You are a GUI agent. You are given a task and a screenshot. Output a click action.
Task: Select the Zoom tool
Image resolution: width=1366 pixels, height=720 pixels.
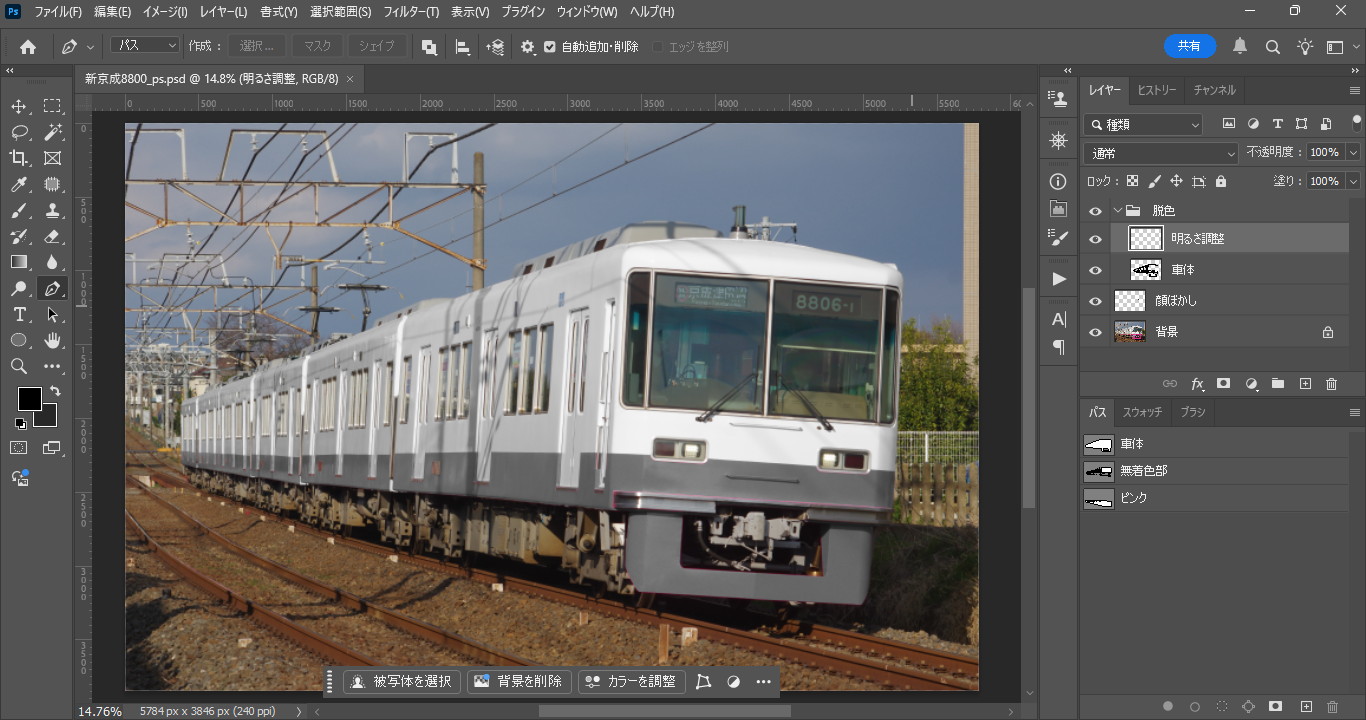pos(19,367)
